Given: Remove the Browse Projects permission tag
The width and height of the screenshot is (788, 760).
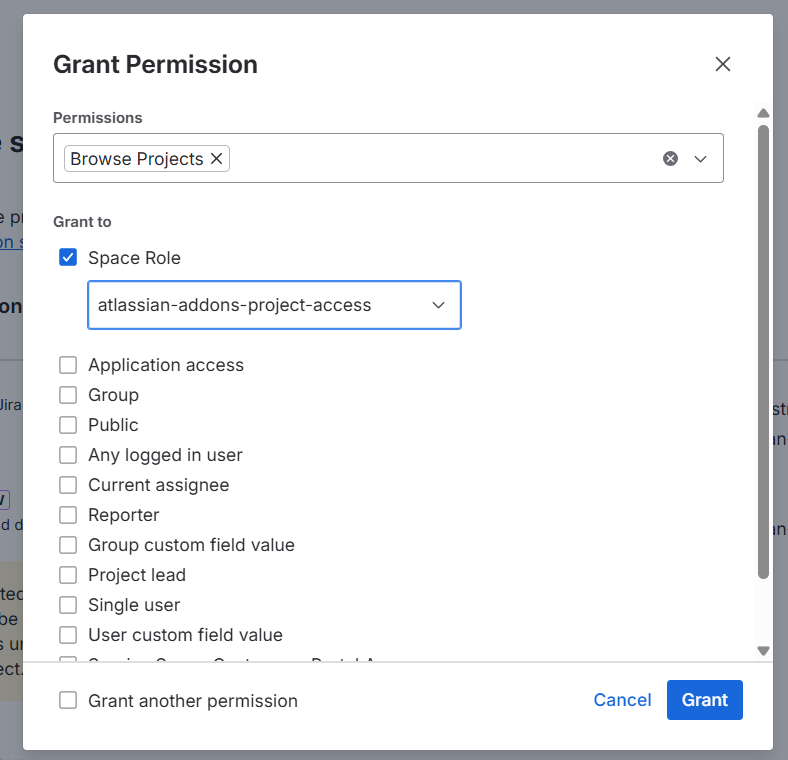Looking at the screenshot, I should pos(216,159).
